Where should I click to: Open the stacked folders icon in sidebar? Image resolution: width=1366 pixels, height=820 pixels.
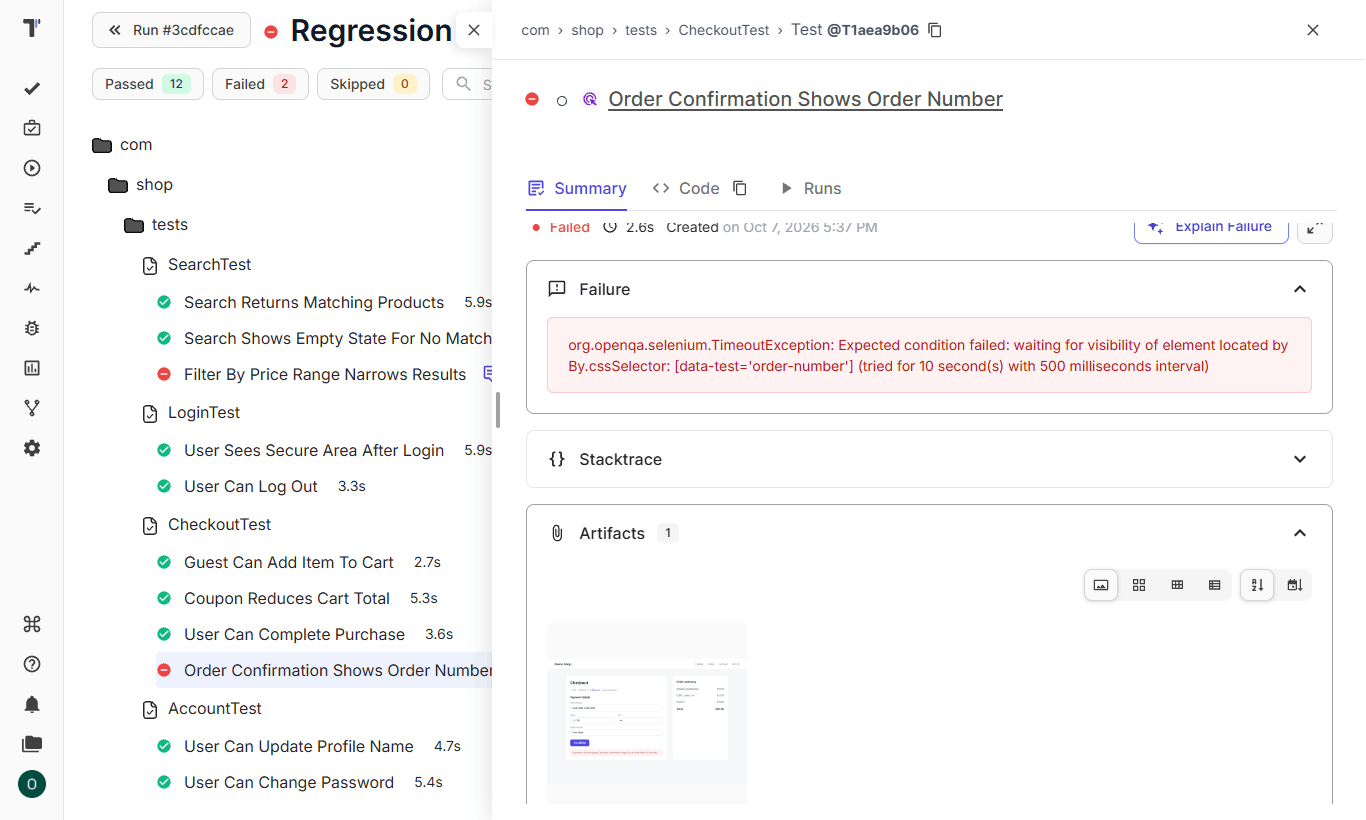[32, 744]
